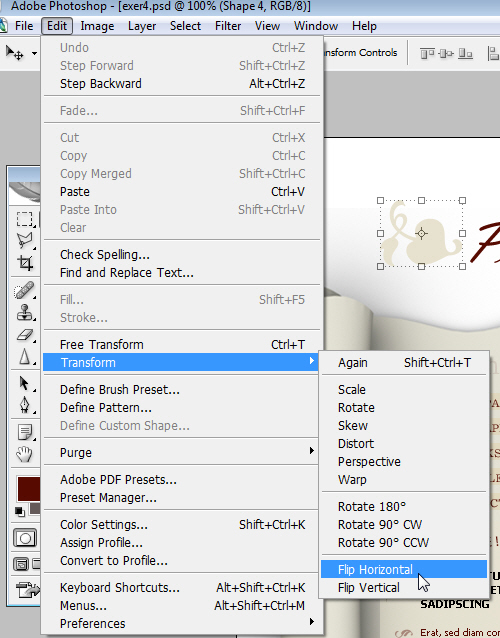Choose Free Transform in Edit menu
500x638 pixels.
pyautogui.click(x=181, y=344)
